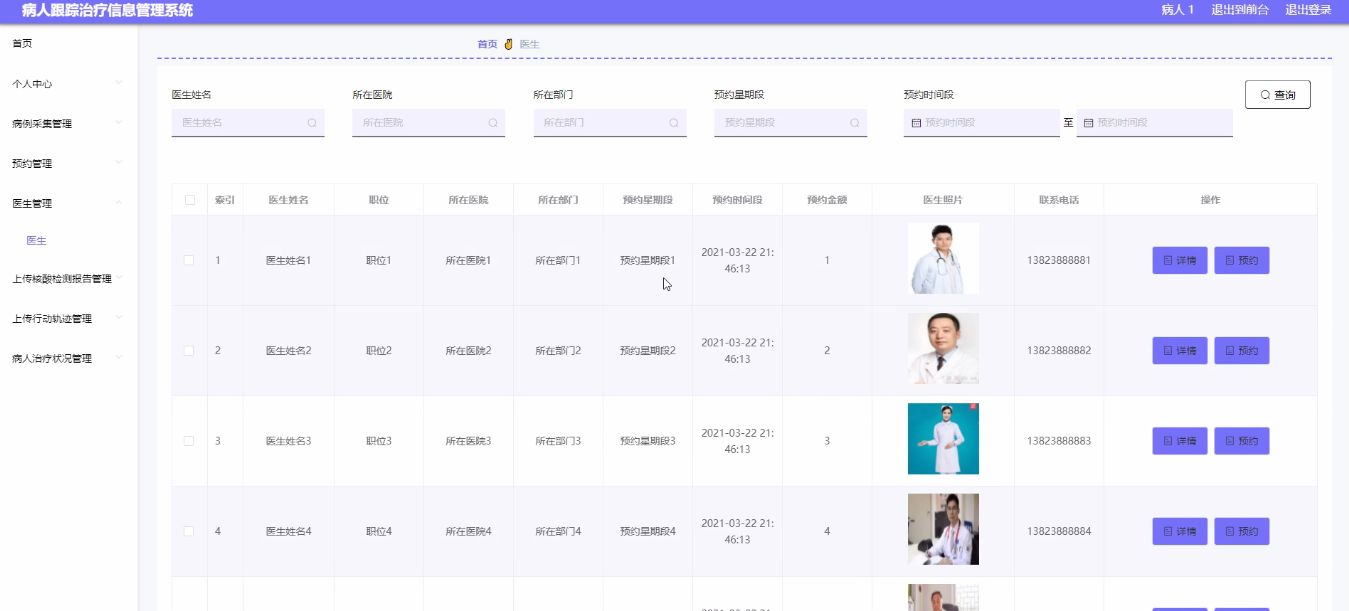Check the row for 医生姓名3
The height and width of the screenshot is (611, 1349).
(190, 441)
